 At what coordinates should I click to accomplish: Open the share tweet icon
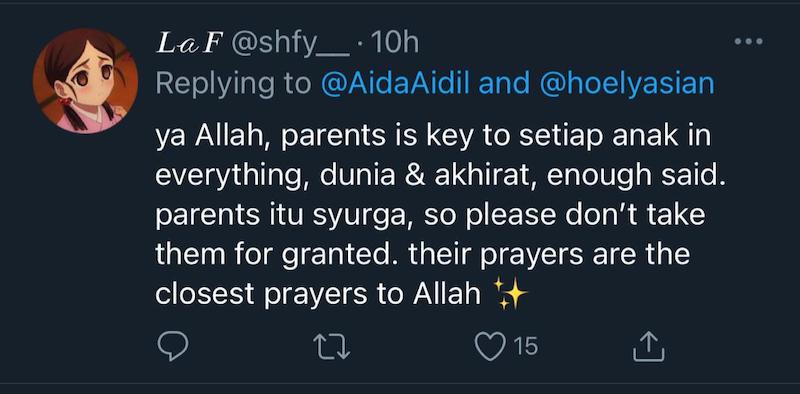coord(648,347)
